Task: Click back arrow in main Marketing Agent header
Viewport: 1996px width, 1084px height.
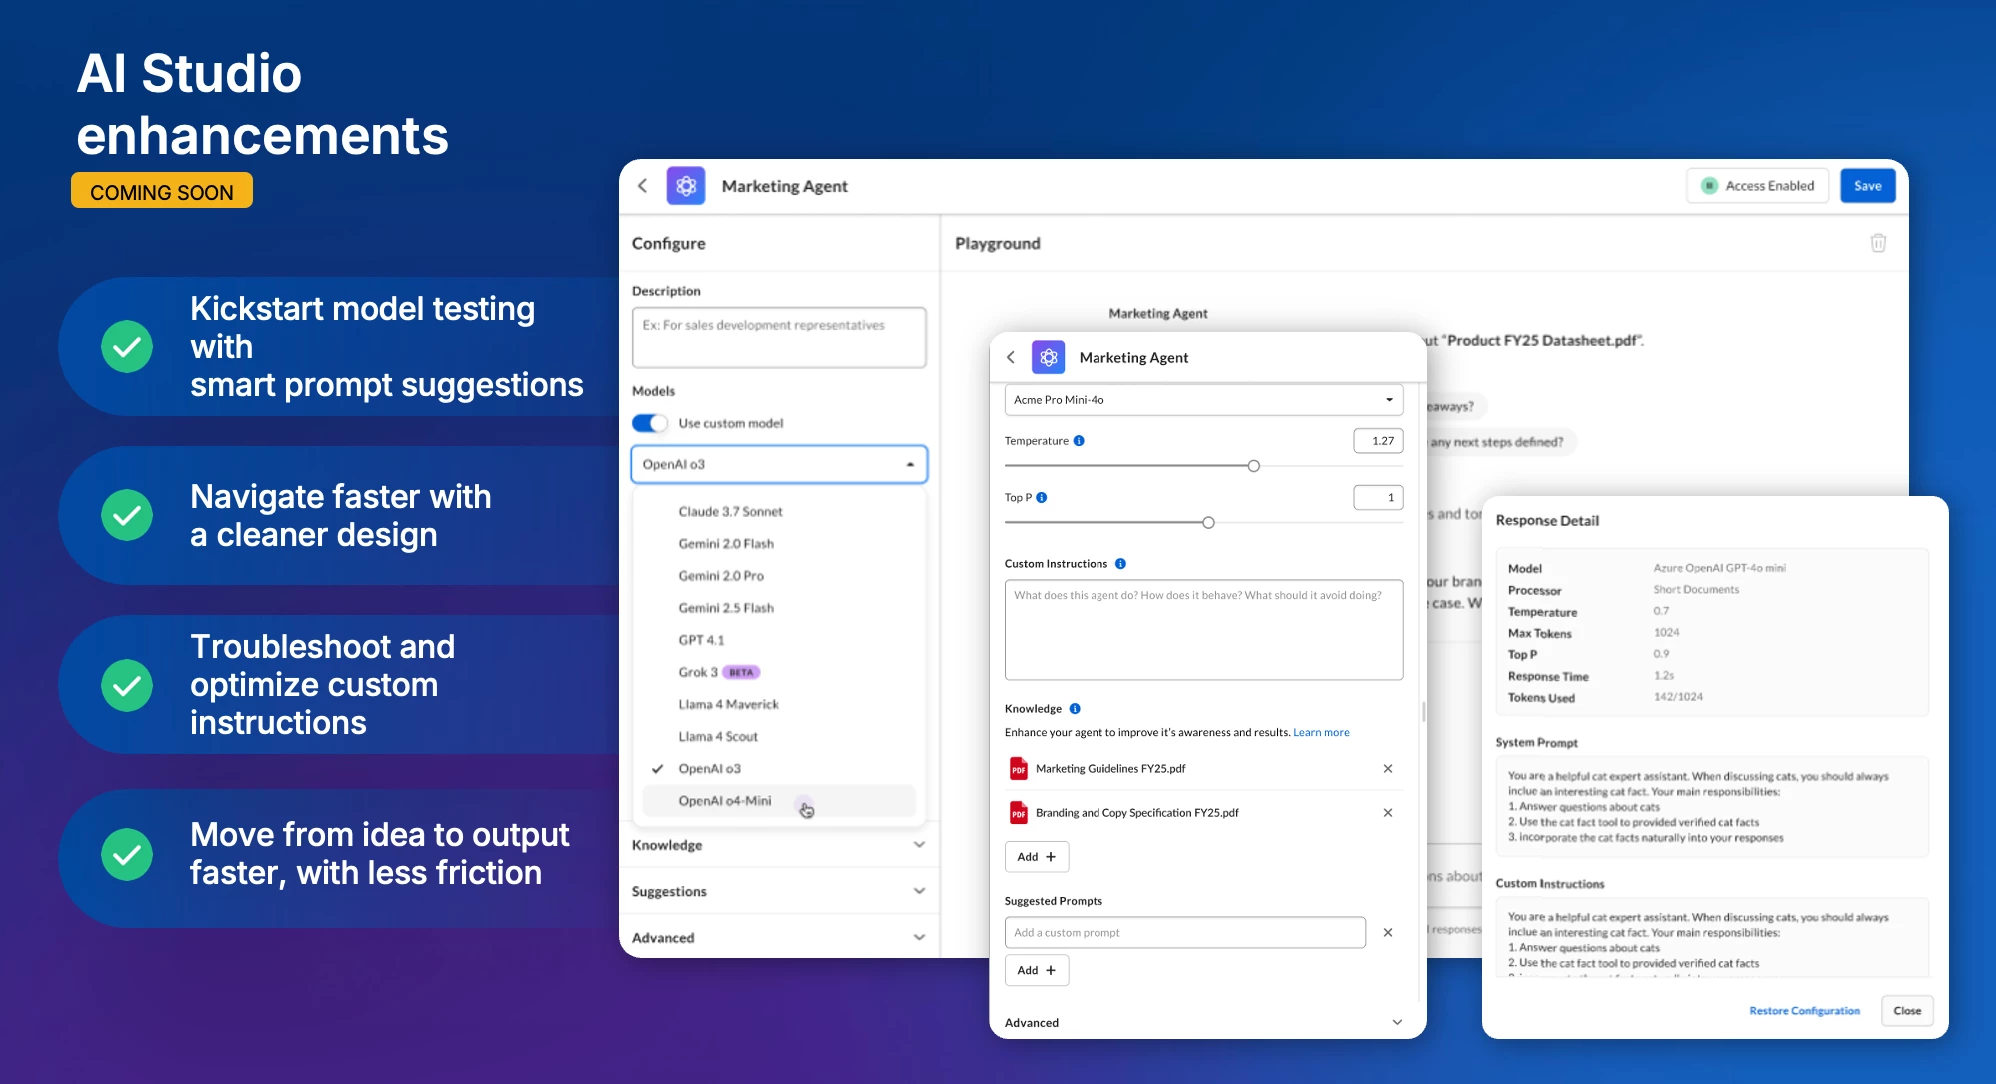Action: 643,186
